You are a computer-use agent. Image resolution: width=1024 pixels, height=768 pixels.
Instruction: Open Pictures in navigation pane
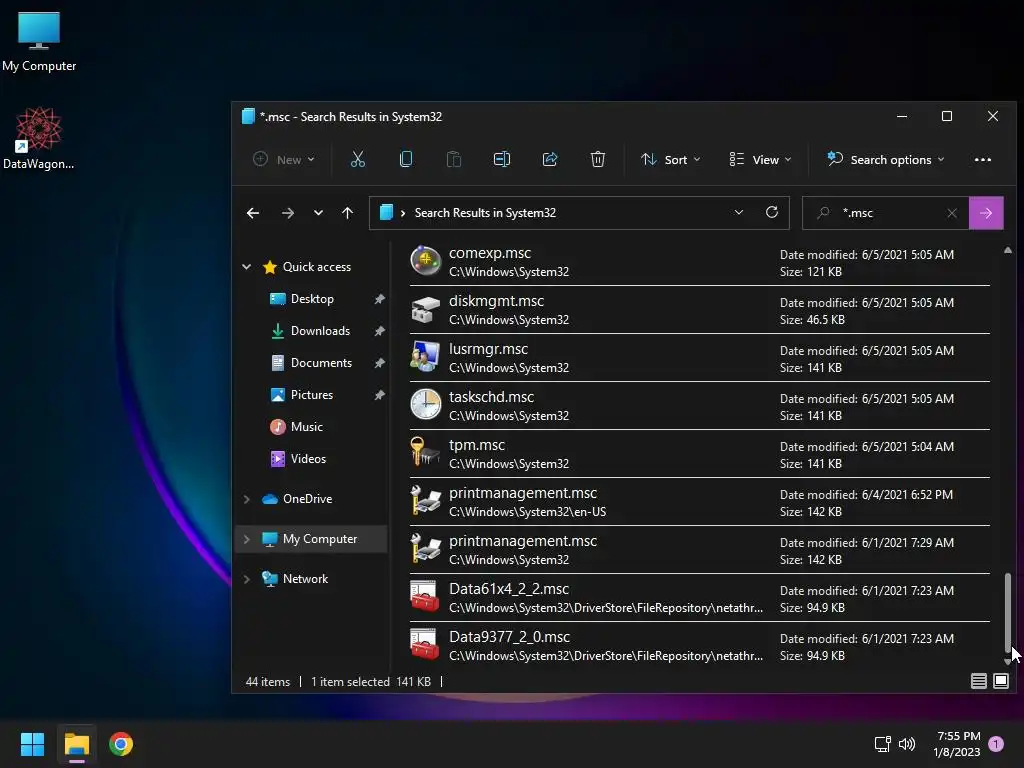pos(312,395)
